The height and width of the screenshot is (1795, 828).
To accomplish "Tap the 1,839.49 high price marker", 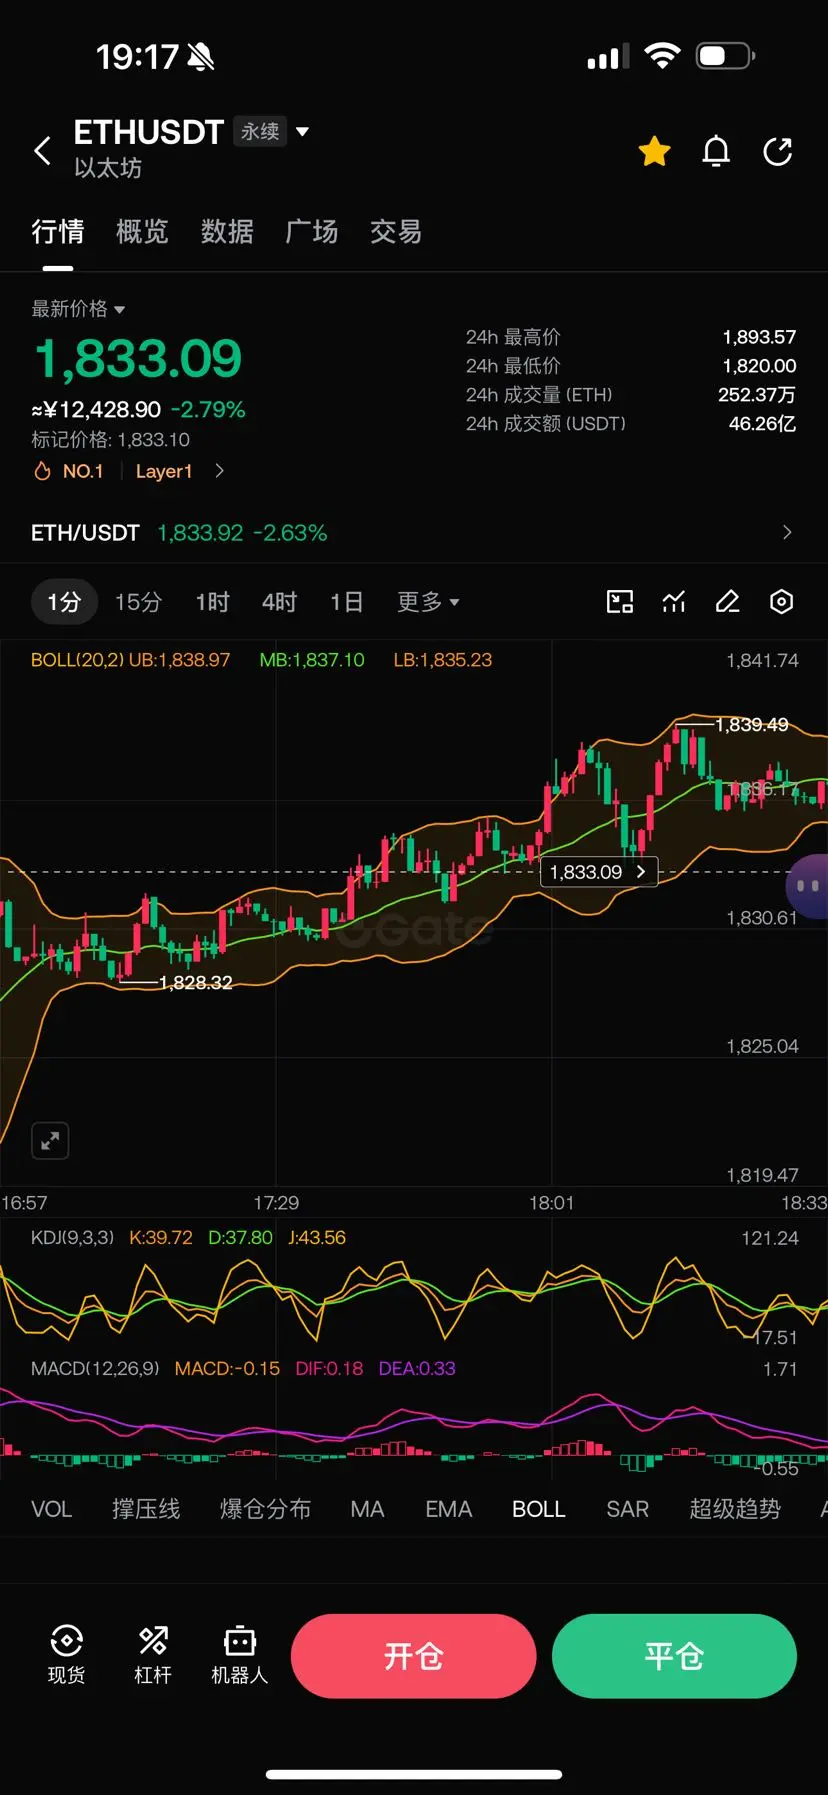I will 751,724.
